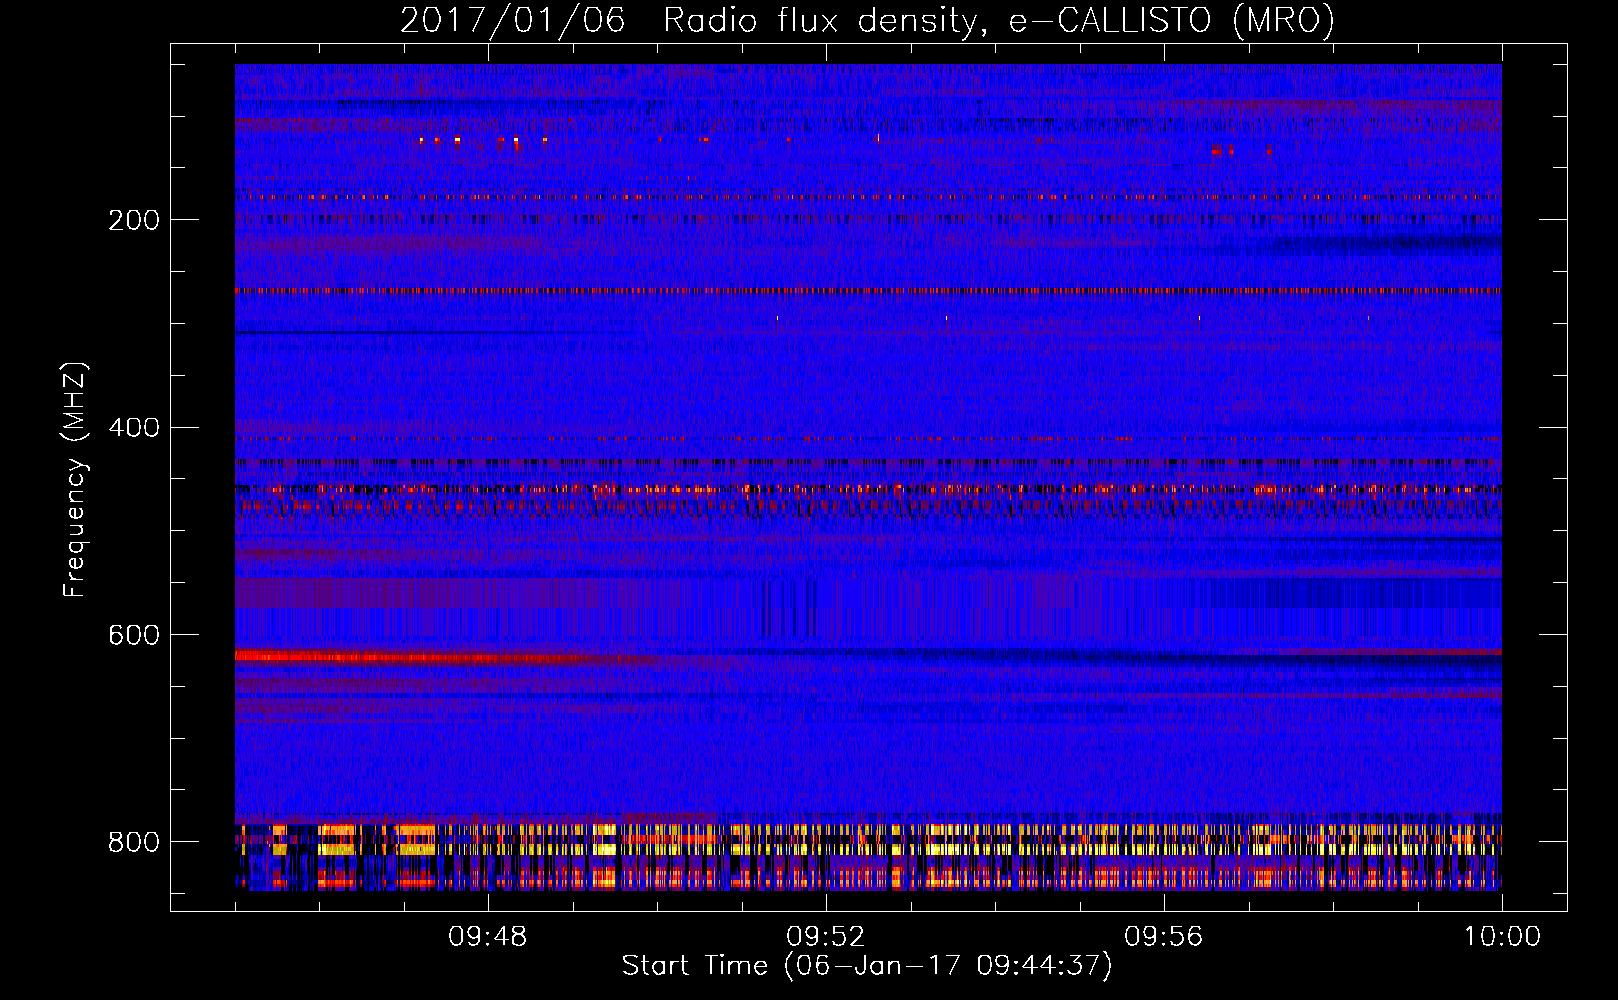Click the yellow interference band near 800 MHz
The width and height of the screenshot is (1618, 1000).
click(868, 840)
